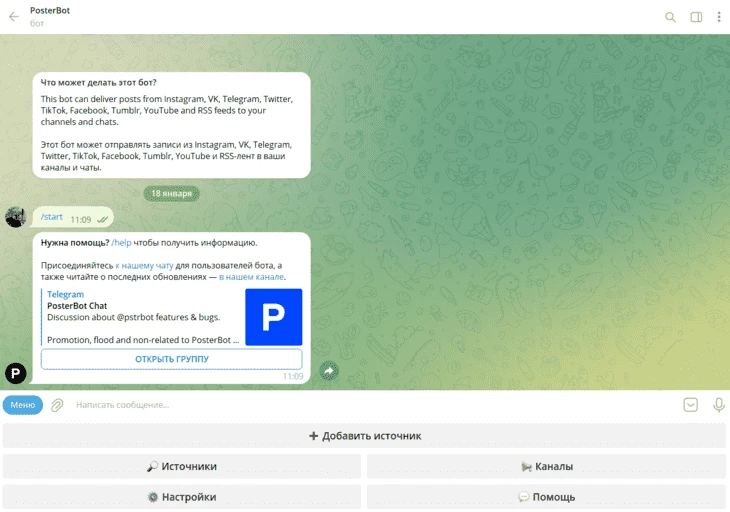Image resolution: width=730 pixels, height=512 pixels.
Task: Toggle the bot keyboard icon
Action: (x=690, y=405)
